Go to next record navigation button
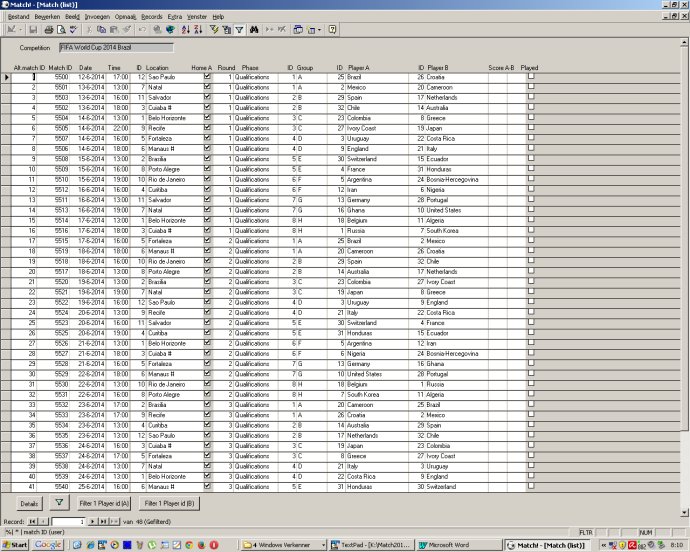 92,522
